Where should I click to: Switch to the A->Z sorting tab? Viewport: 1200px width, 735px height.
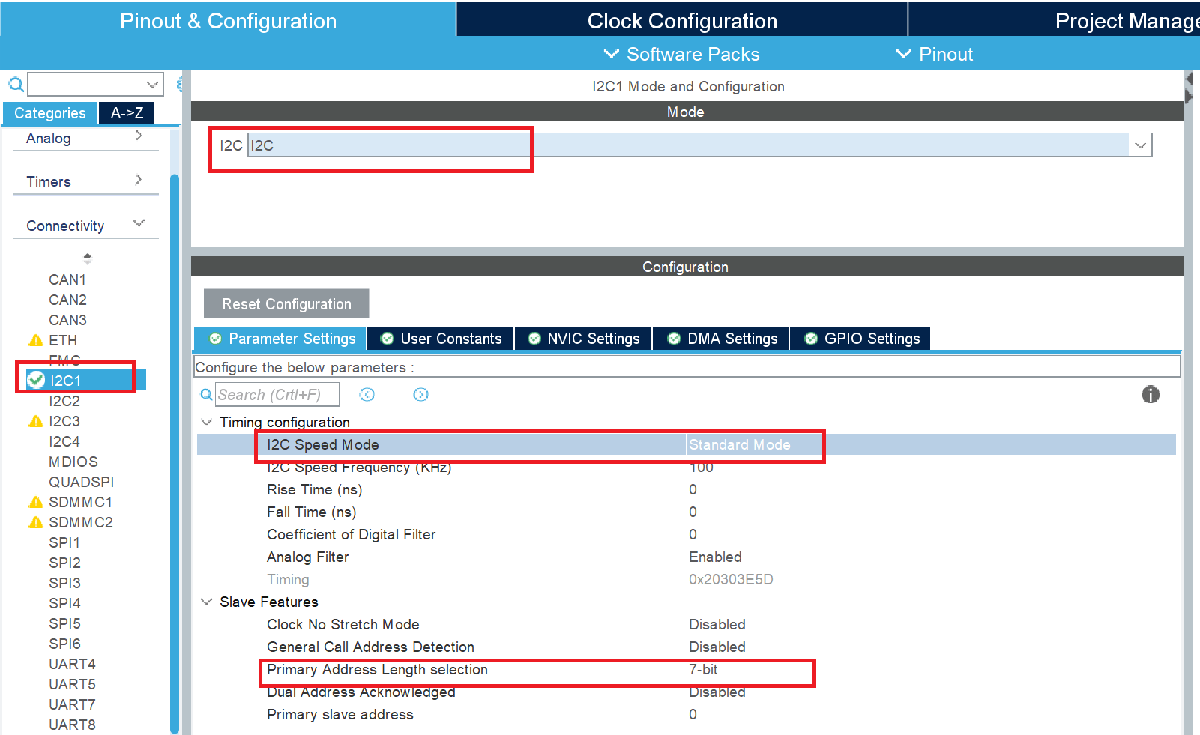click(126, 113)
